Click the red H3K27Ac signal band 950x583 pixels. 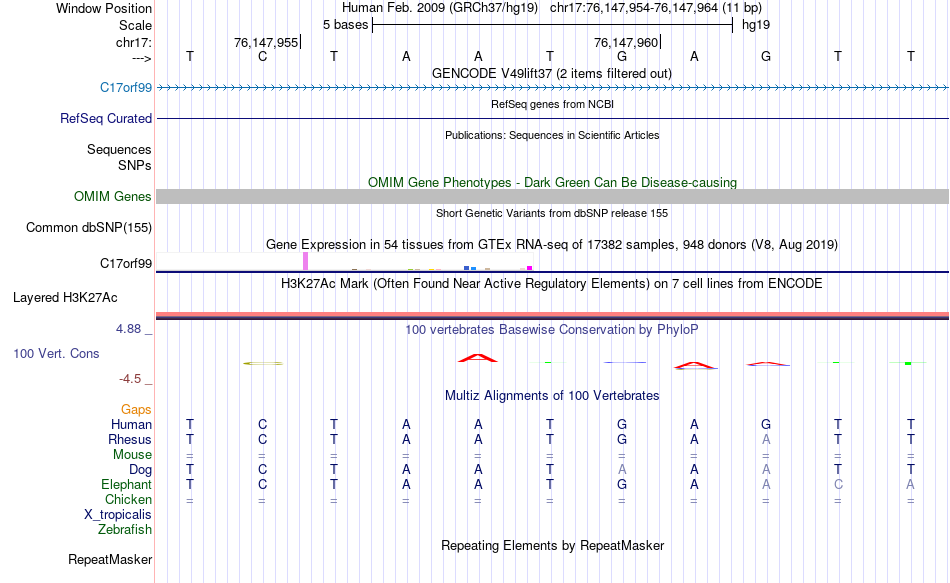552,315
